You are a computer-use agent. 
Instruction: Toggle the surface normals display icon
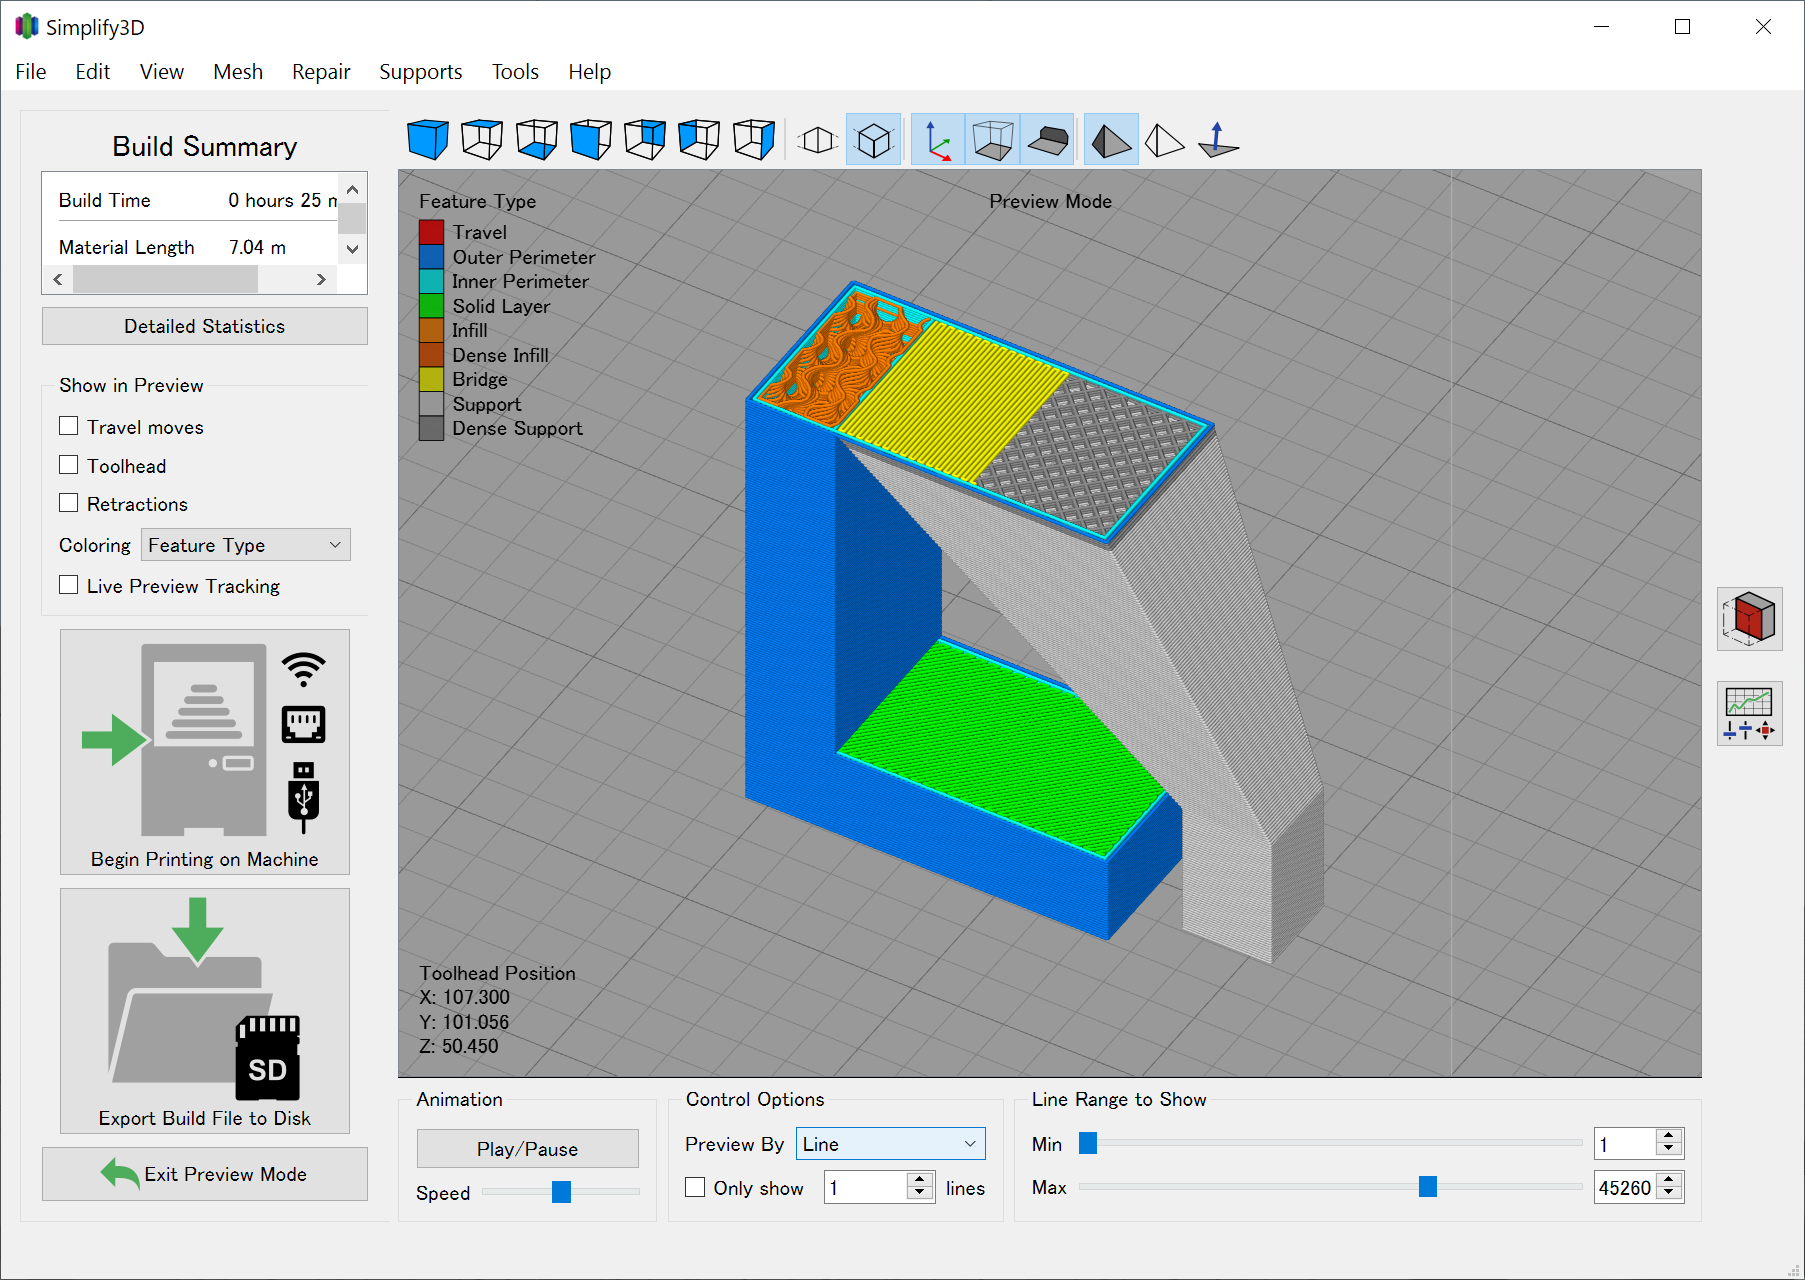click(x=1218, y=140)
